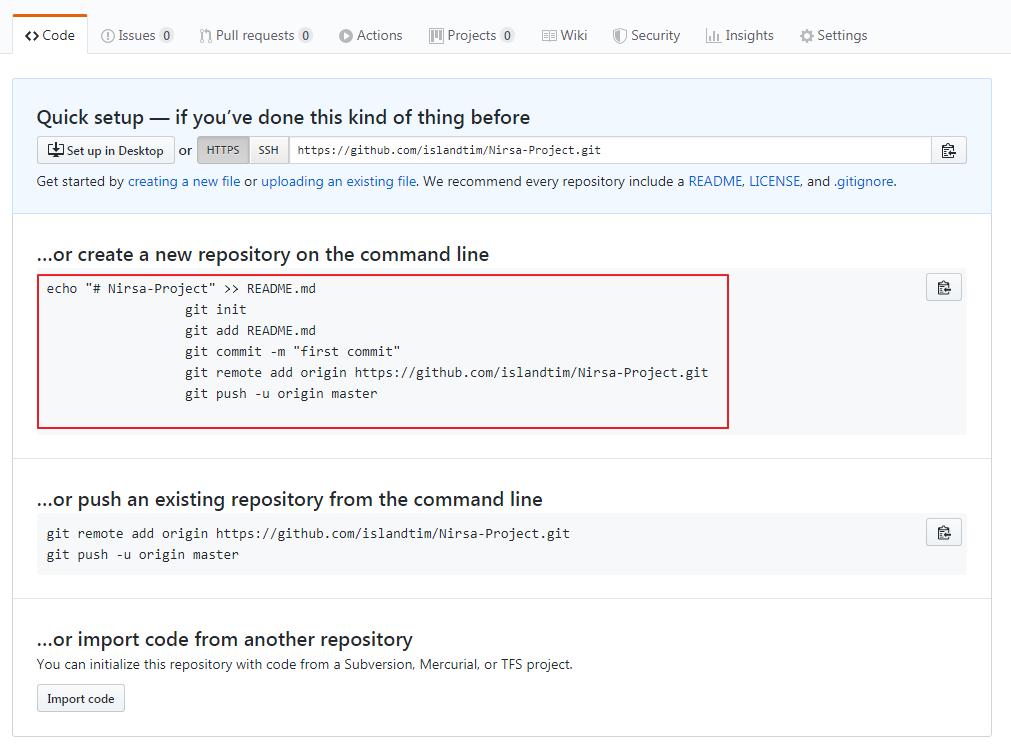The width and height of the screenshot is (1011, 754).
Task: View the Insights tab
Action: [x=740, y=35]
